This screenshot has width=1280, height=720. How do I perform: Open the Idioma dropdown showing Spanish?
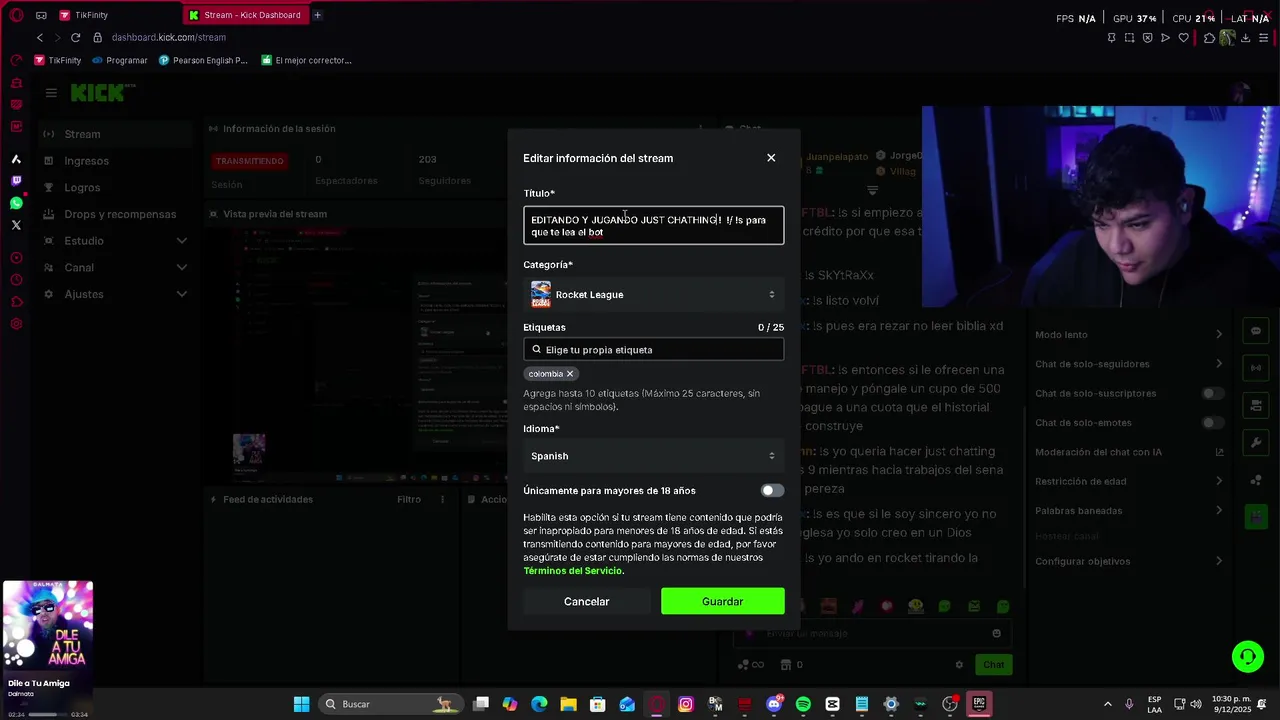[654, 456]
